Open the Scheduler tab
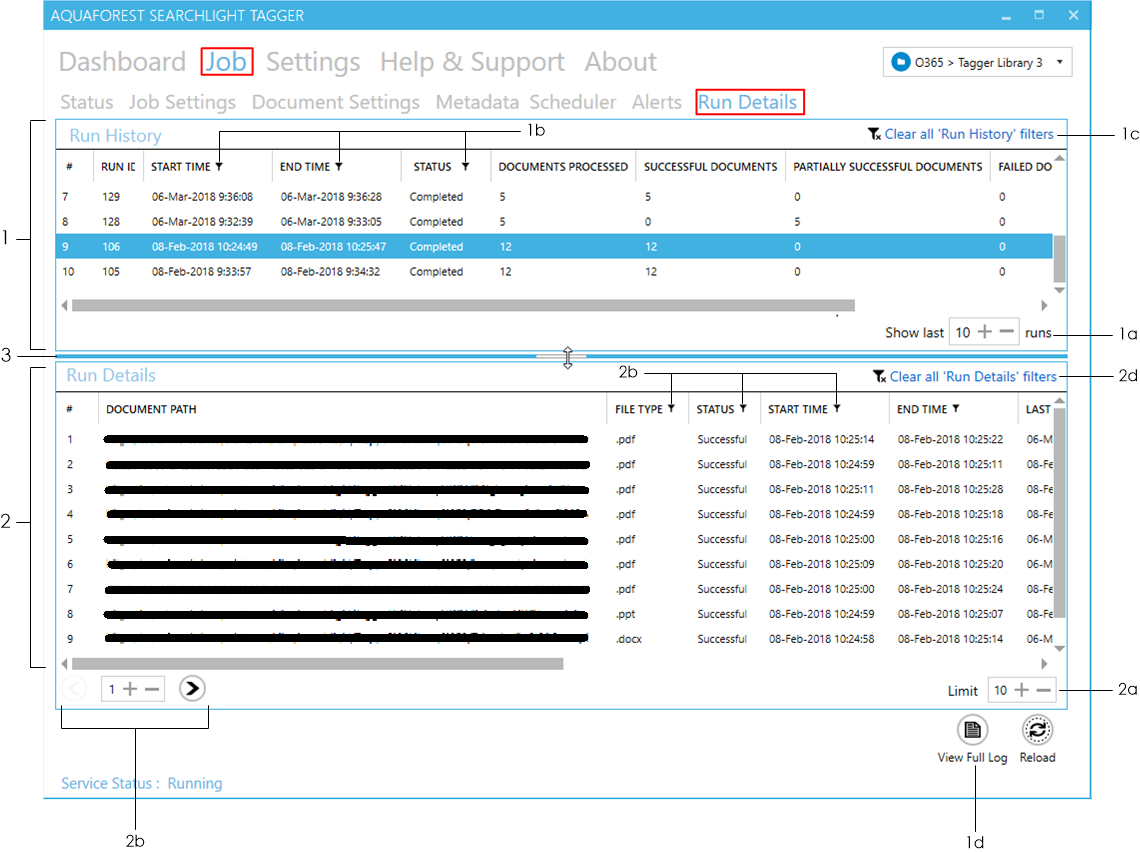 pyautogui.click(x=573, y=101)
